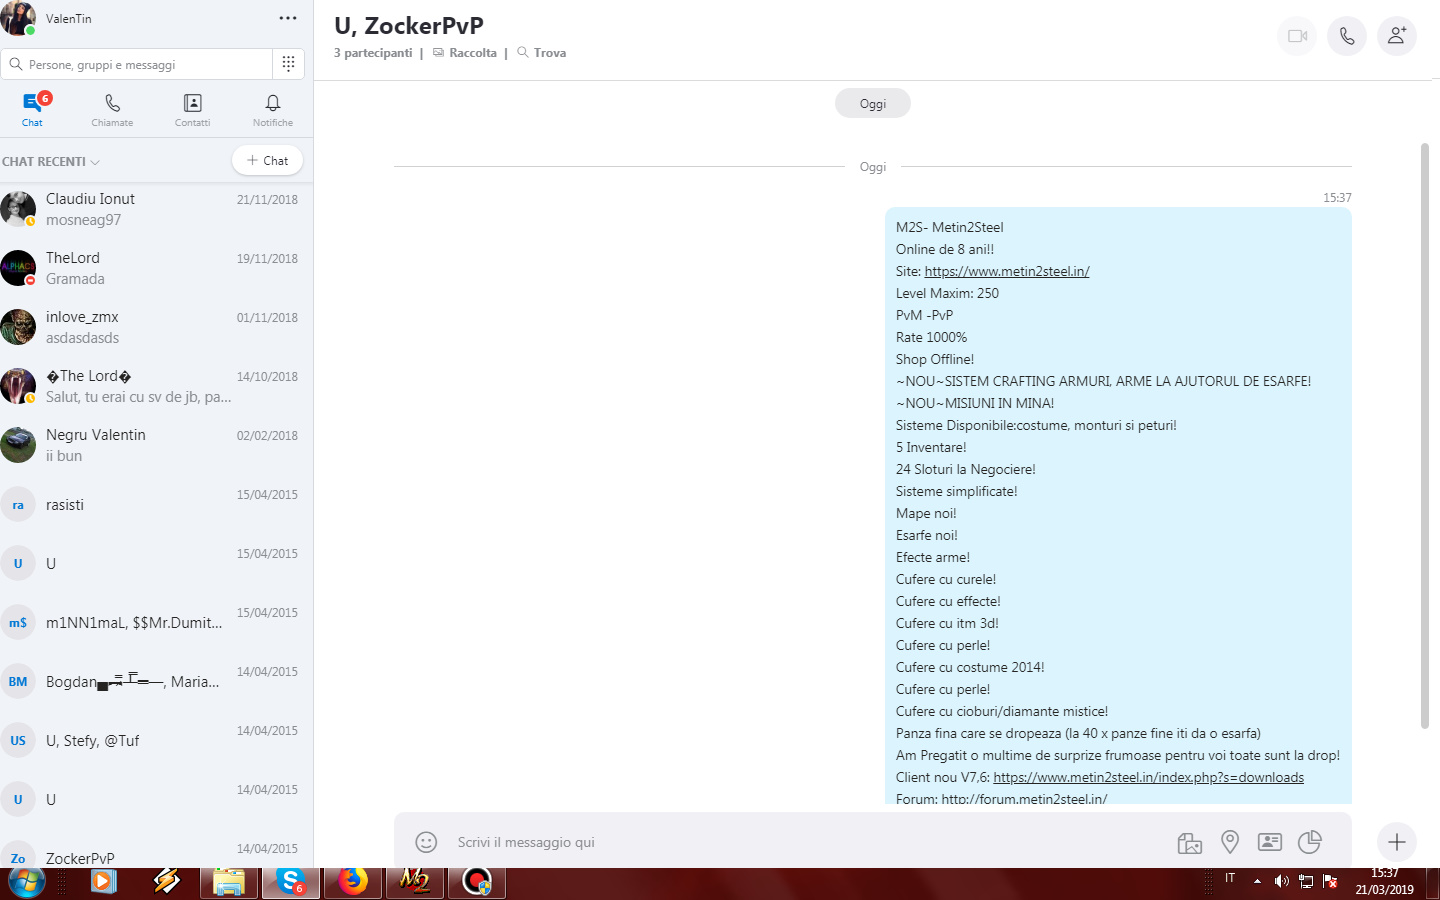The height and width of the screenshot is (900, 1440).
Task: Click the IT language indicator
Action: (x=1230, y=878)
